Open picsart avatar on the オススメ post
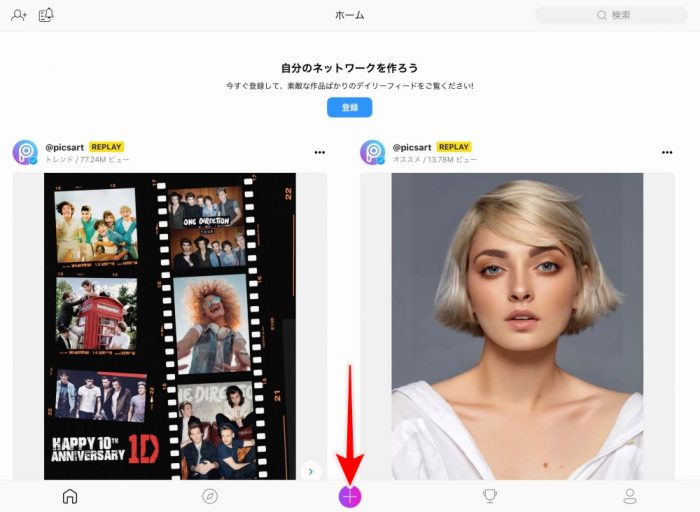 pyautogui.click(x=372, y=152)
